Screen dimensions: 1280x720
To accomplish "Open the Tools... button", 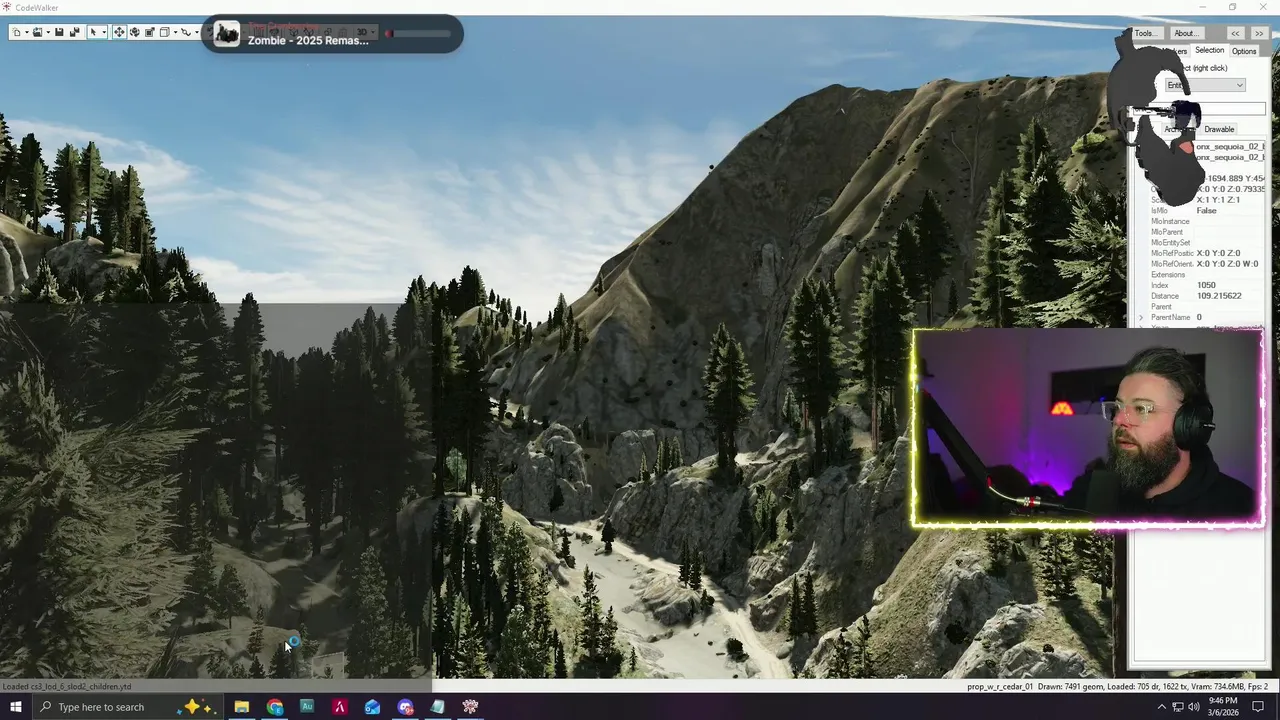I will [x=1147, y=33].
